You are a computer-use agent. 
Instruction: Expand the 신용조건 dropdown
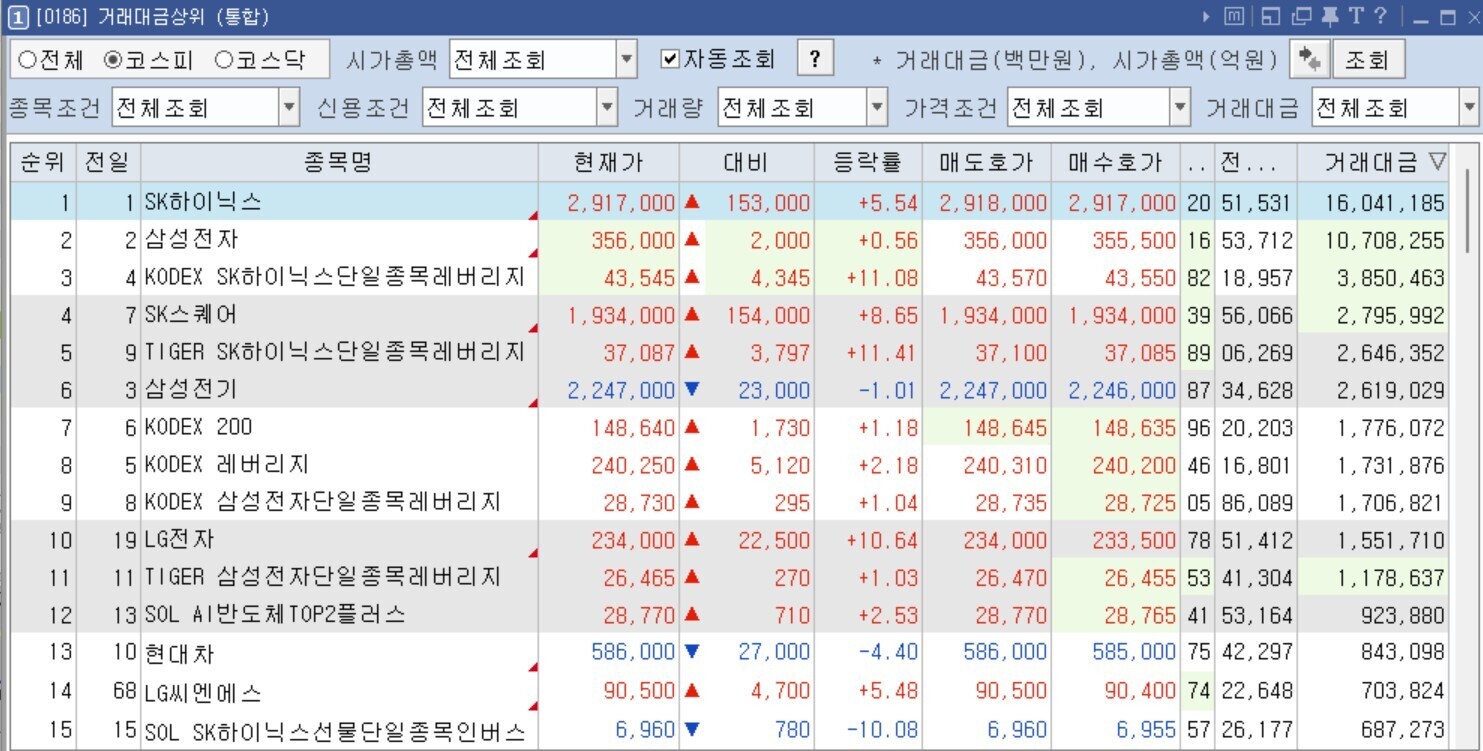point(520,107)
